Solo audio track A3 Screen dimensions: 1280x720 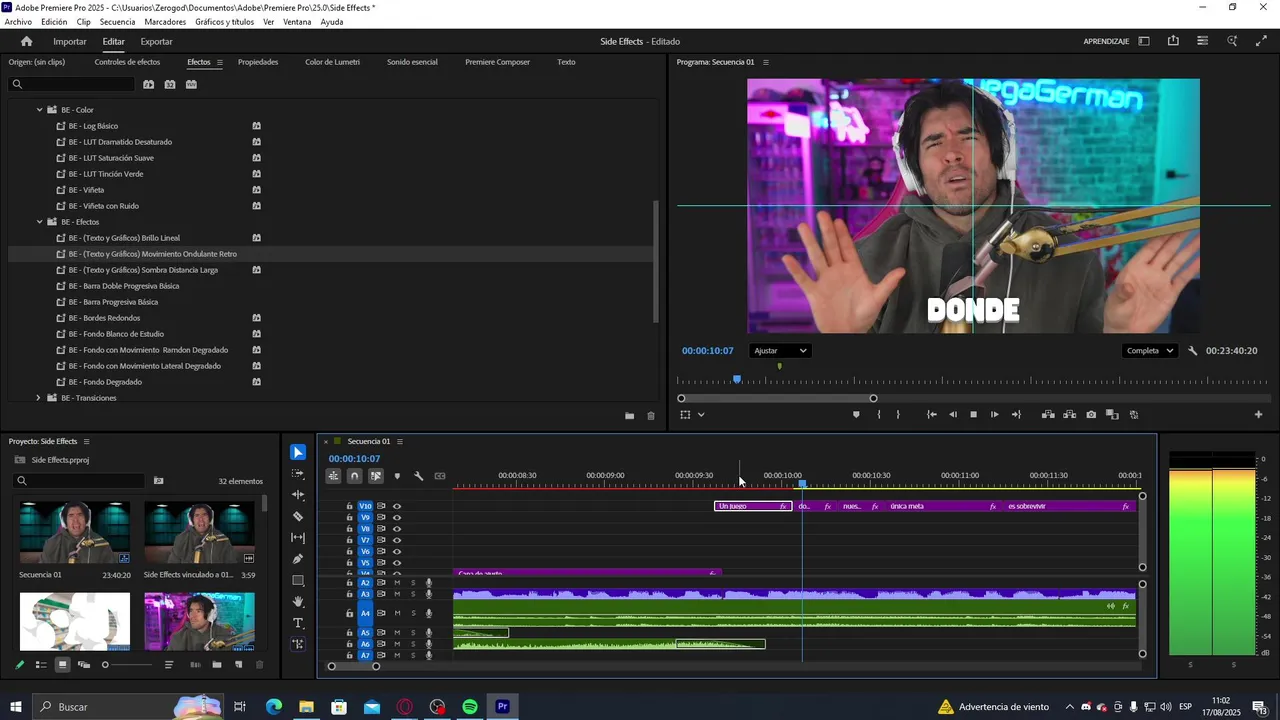tap(413, 594)
